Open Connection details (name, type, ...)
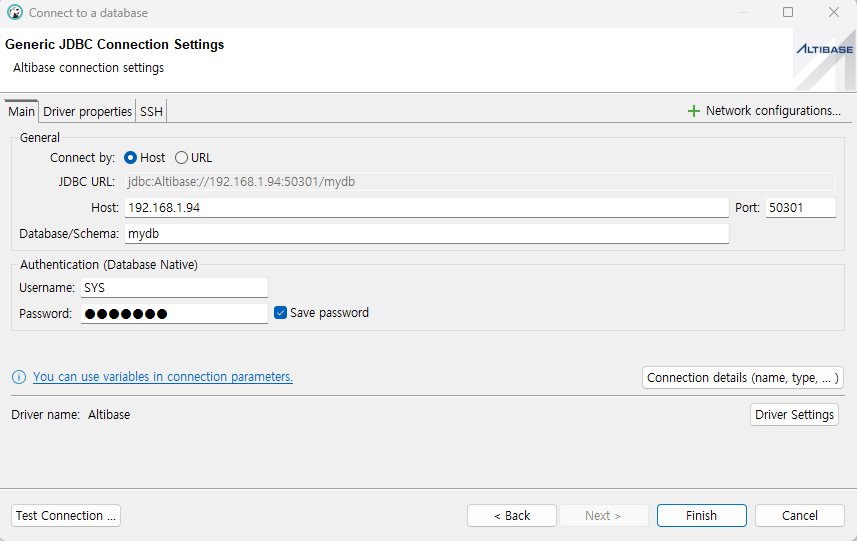The image size is (857, 541). pyautogui.click(x=742, y=378)
